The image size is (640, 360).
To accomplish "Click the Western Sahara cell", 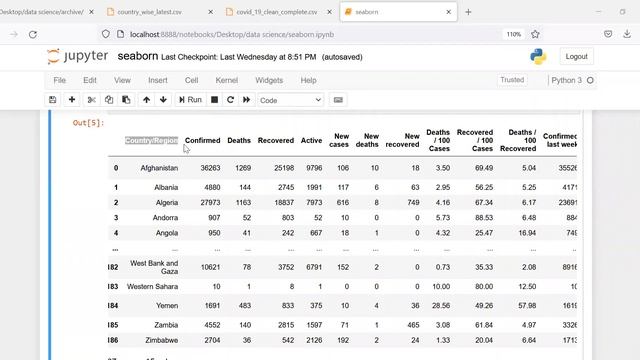I will 152,287.
